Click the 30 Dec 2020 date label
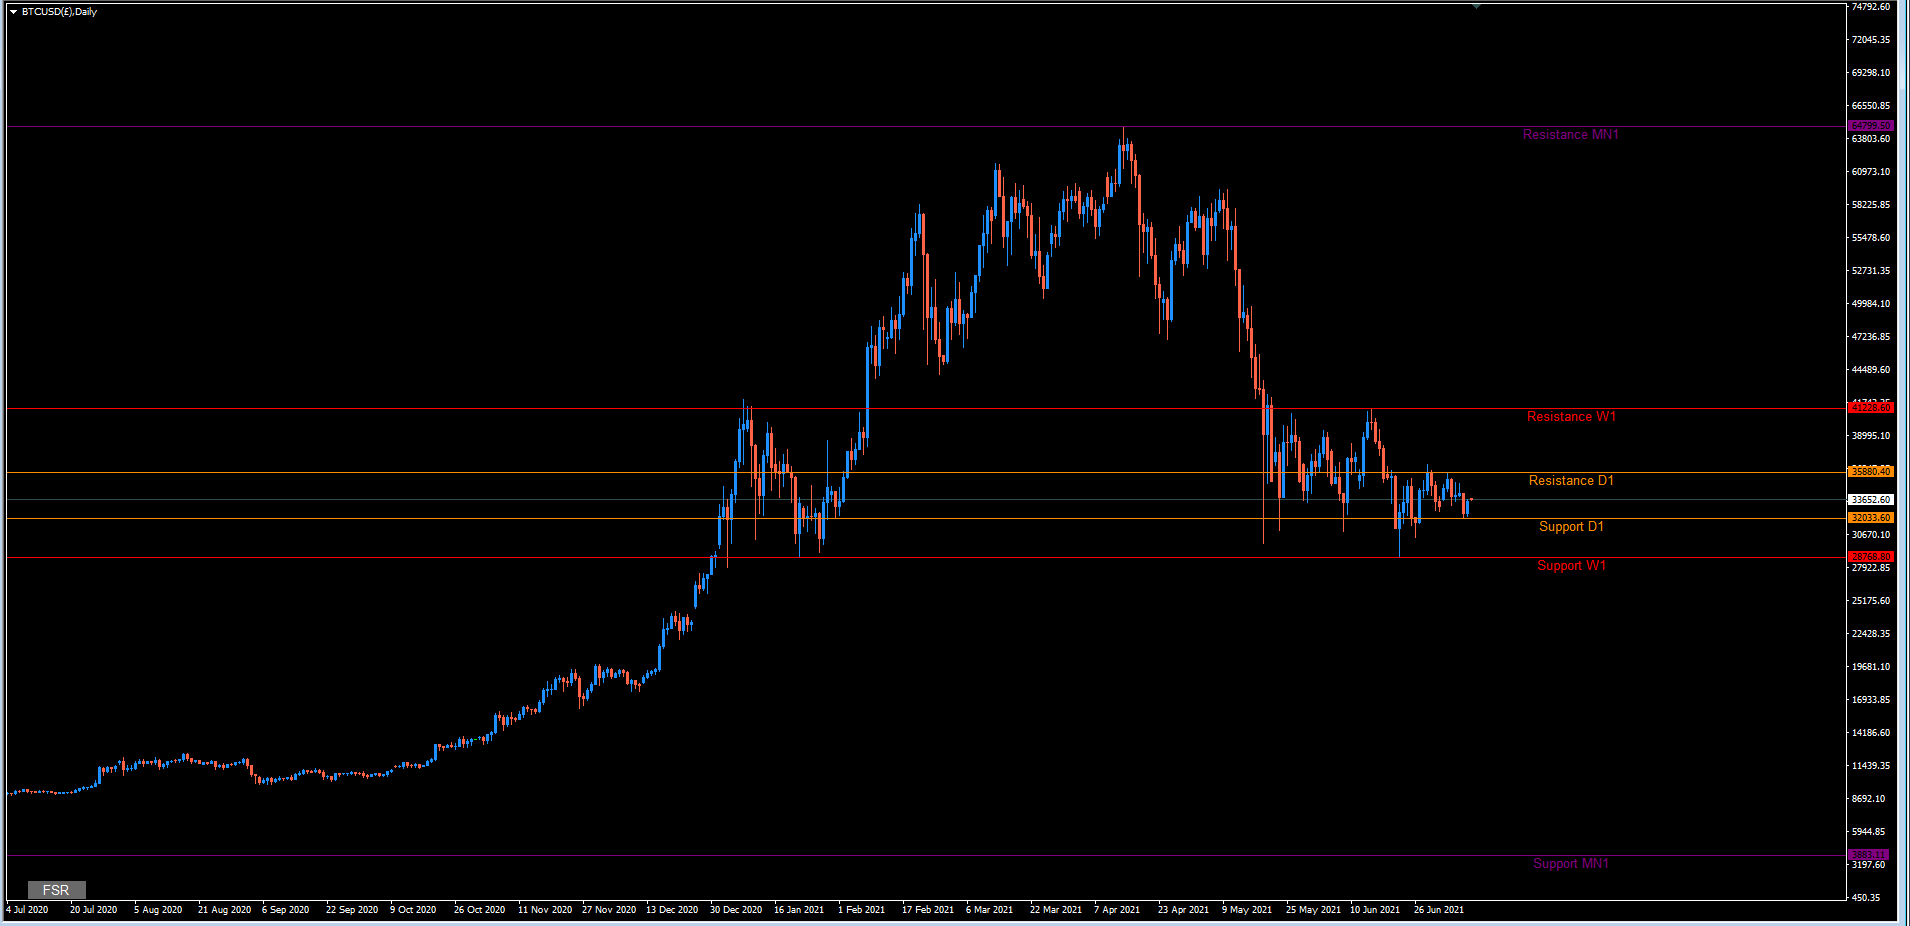 (736, 910)
